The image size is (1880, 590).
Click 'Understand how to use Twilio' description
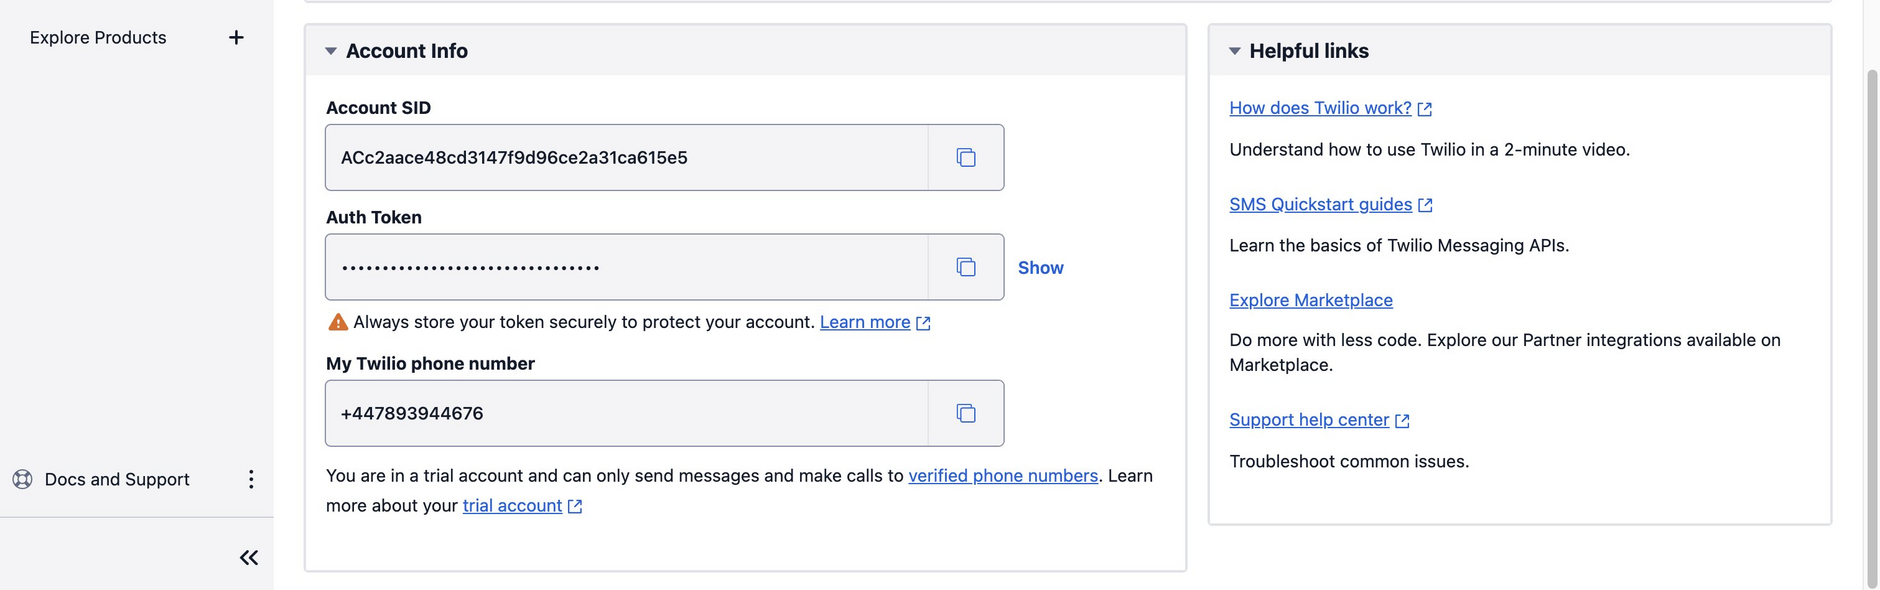pyautogui.click(x=1429, y=149)
